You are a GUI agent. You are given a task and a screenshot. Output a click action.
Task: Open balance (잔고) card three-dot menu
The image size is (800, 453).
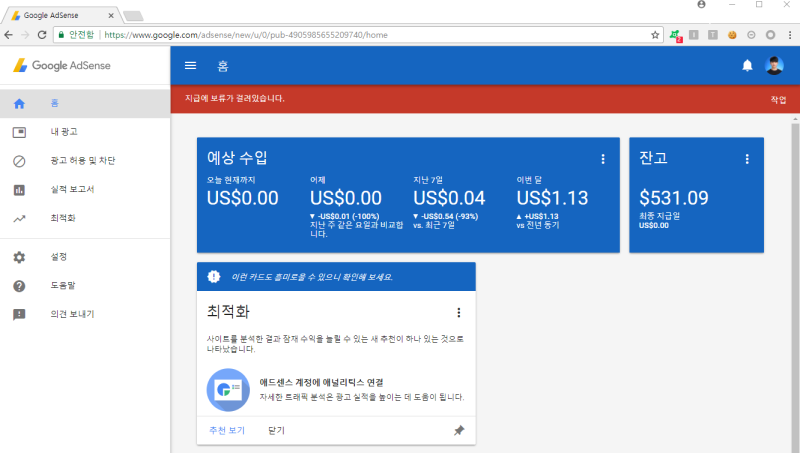tap(747, 159)
